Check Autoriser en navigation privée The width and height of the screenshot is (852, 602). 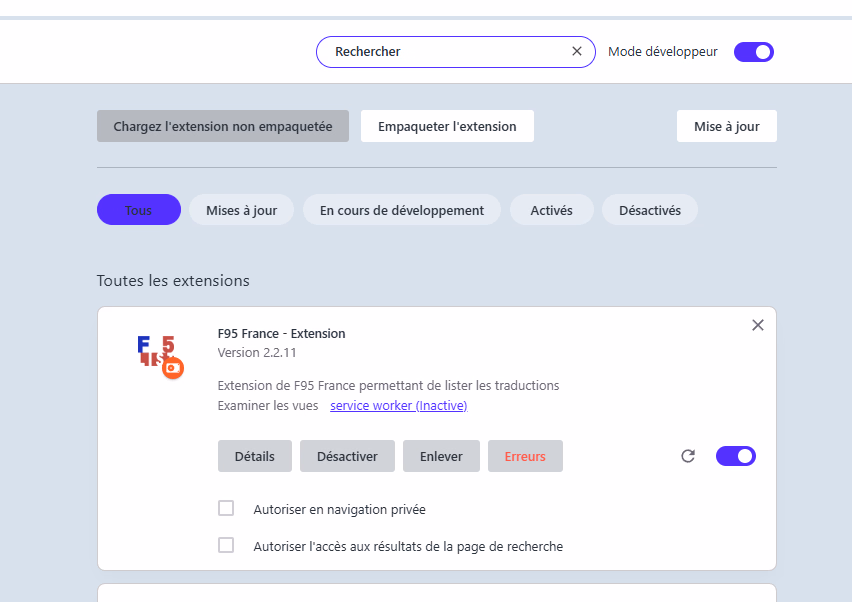point(226,509)
